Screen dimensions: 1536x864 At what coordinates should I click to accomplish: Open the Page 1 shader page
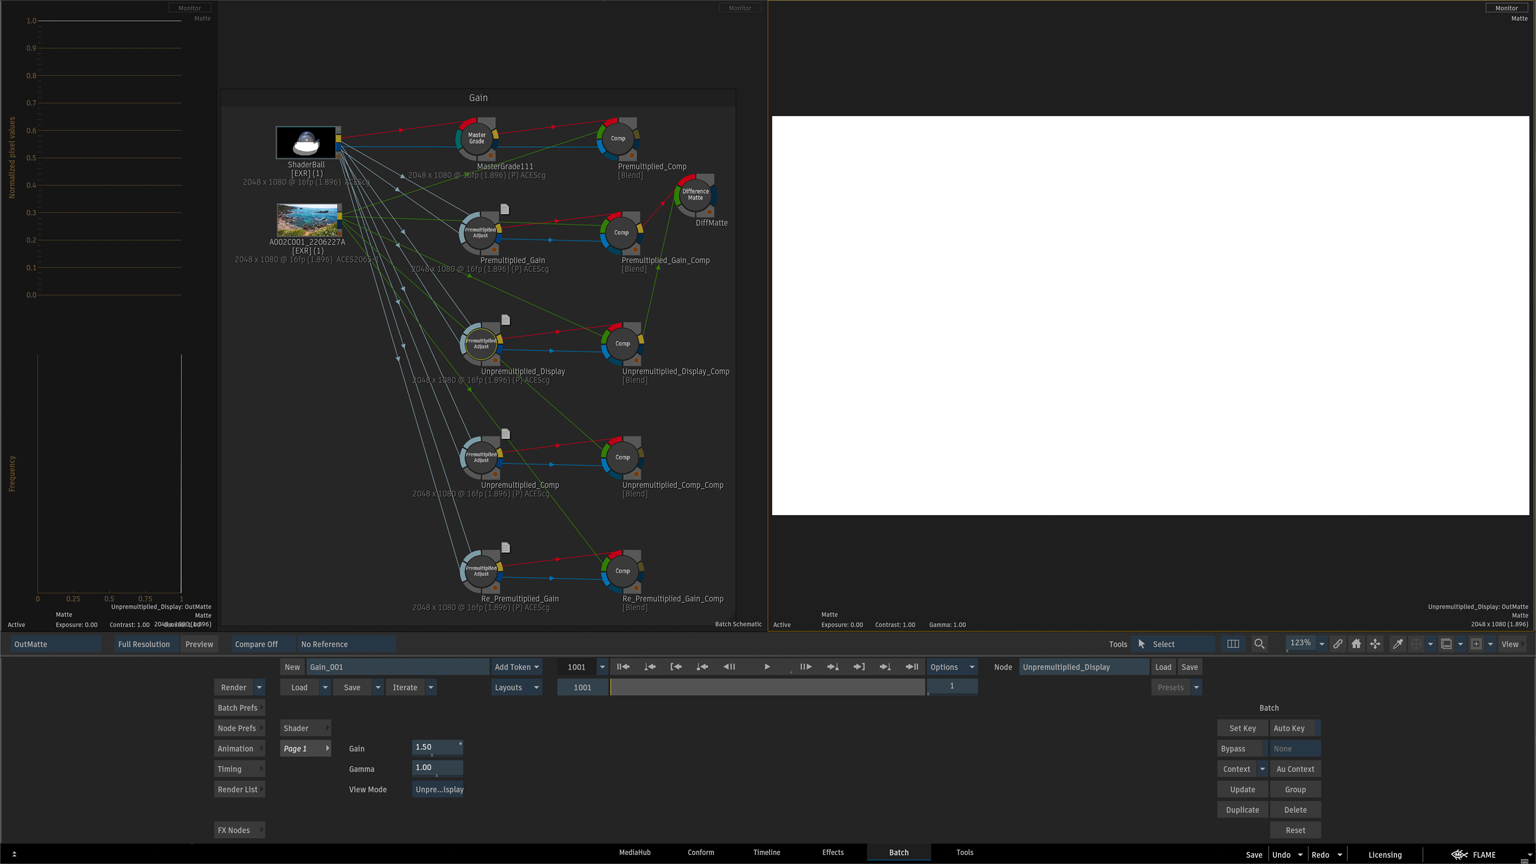pos(305,749)
